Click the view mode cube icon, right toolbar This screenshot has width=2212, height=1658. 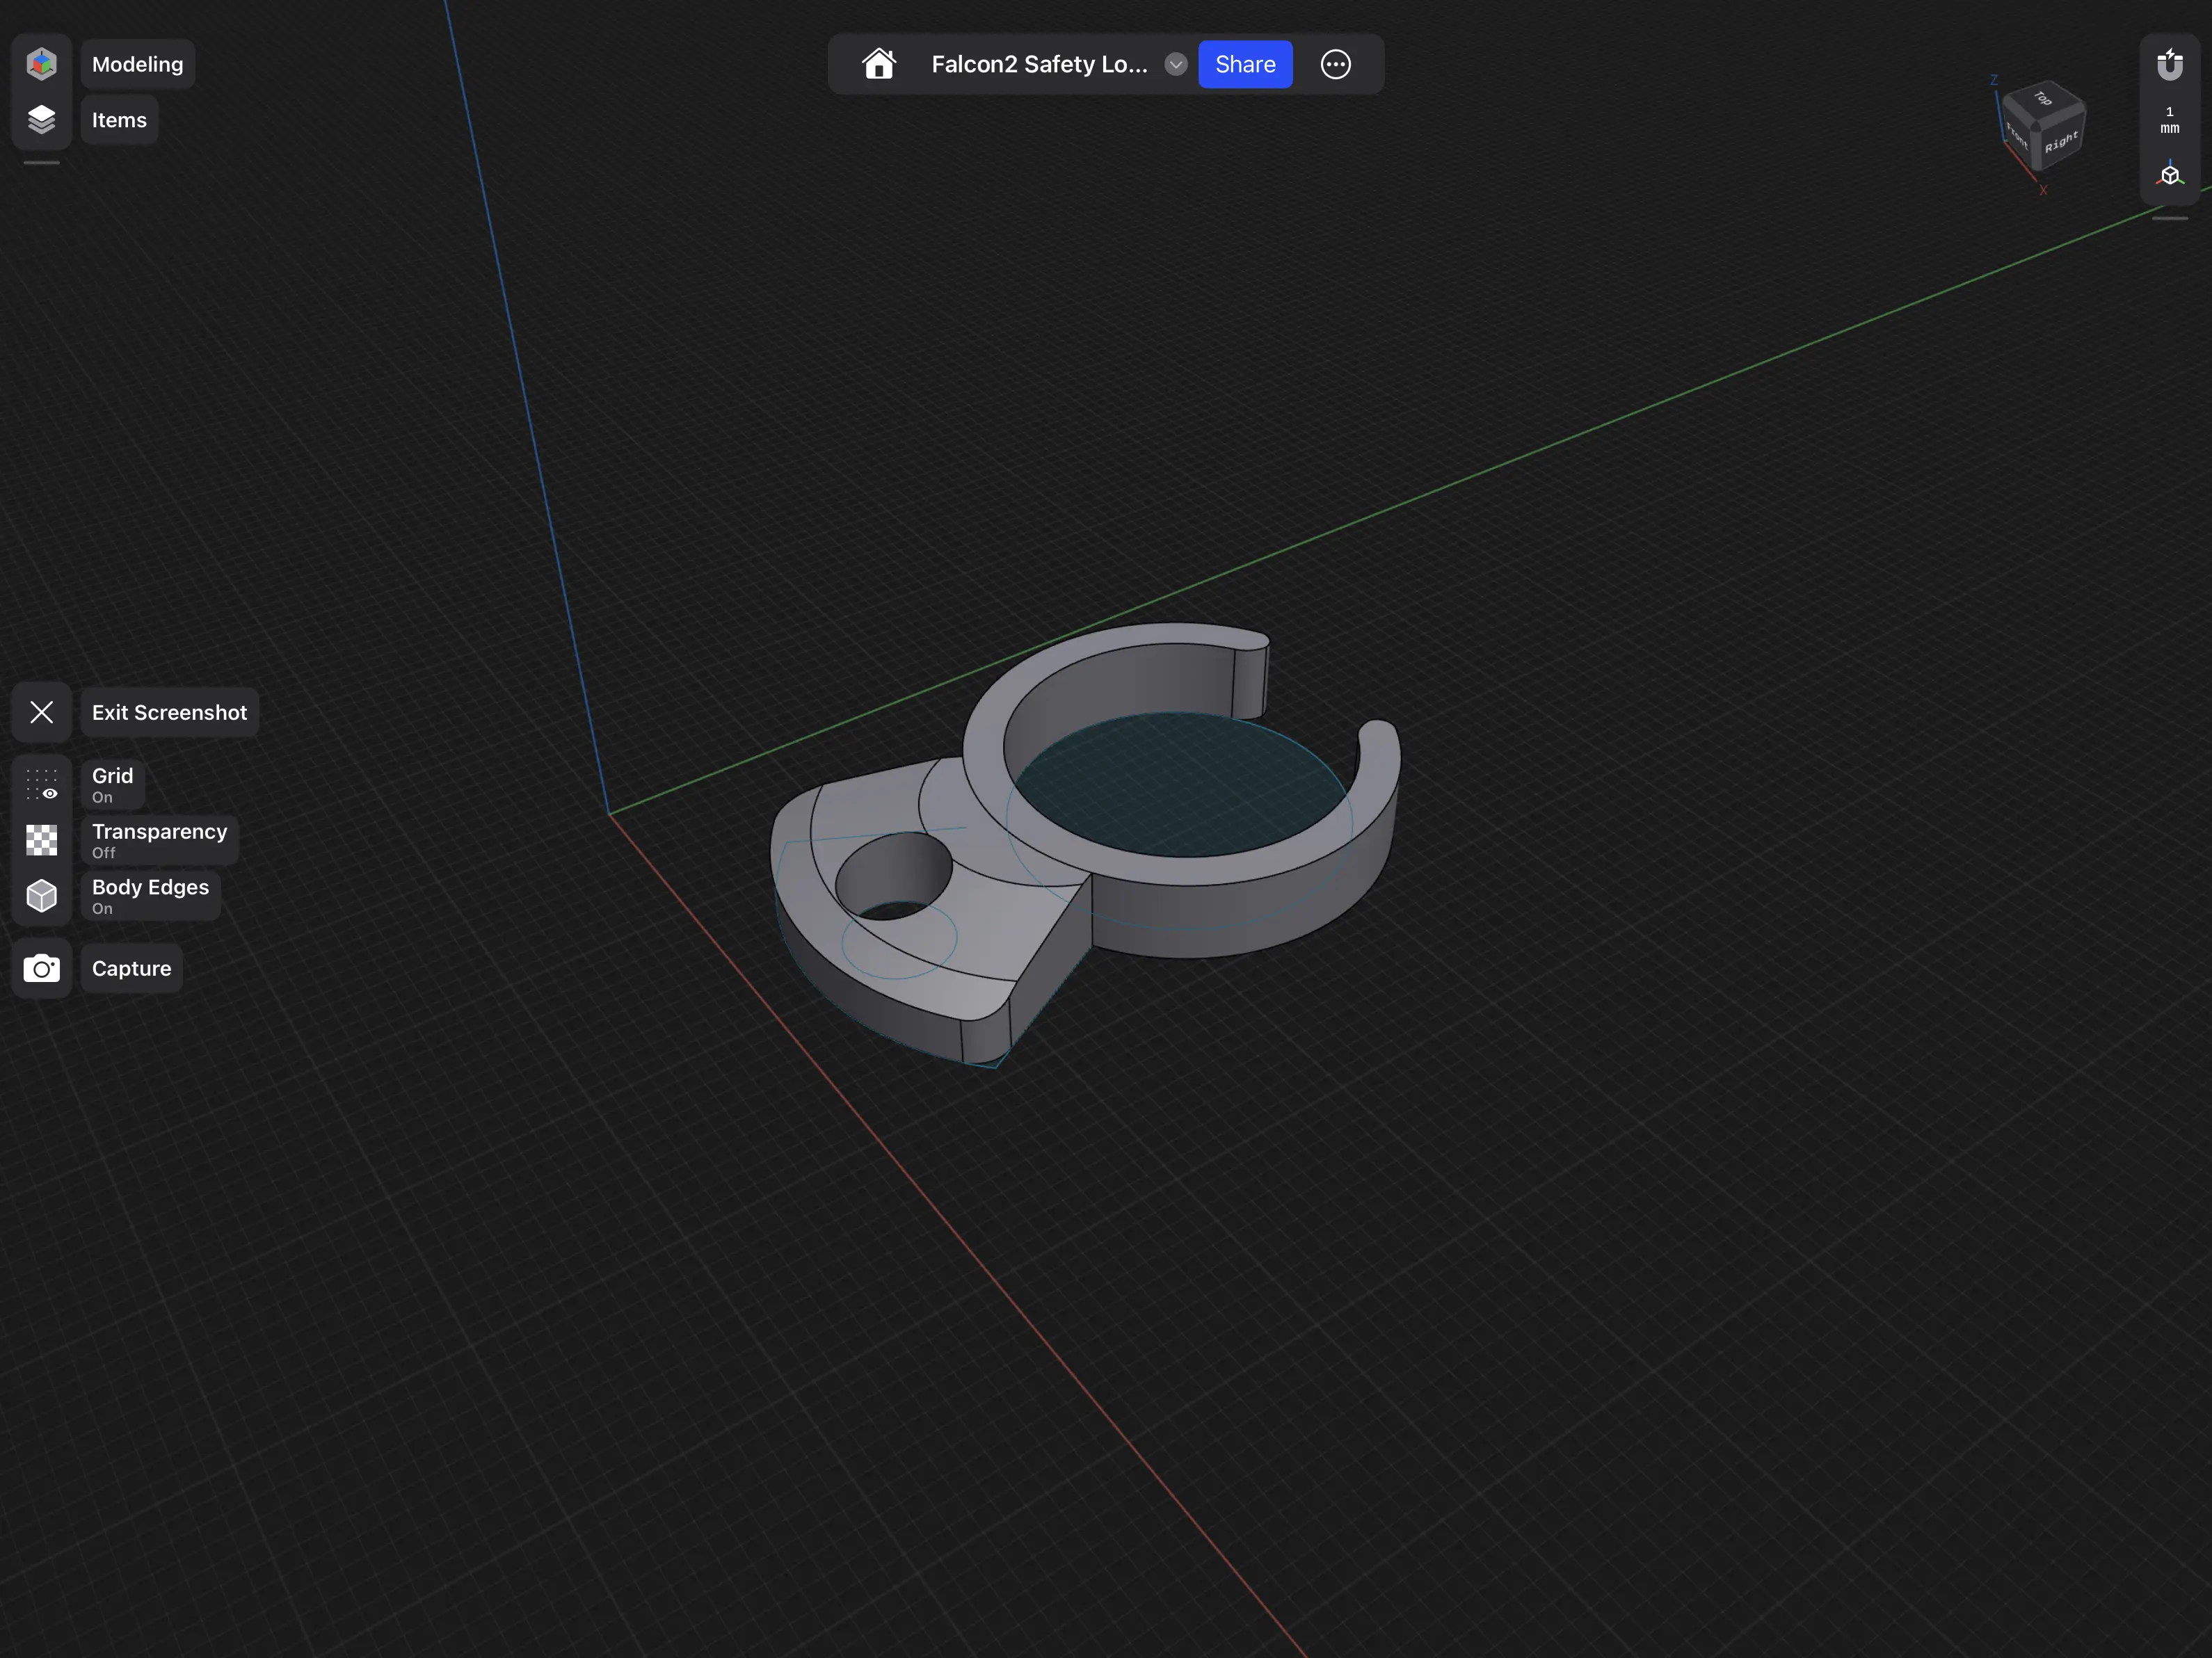(x=2169, y=175)
